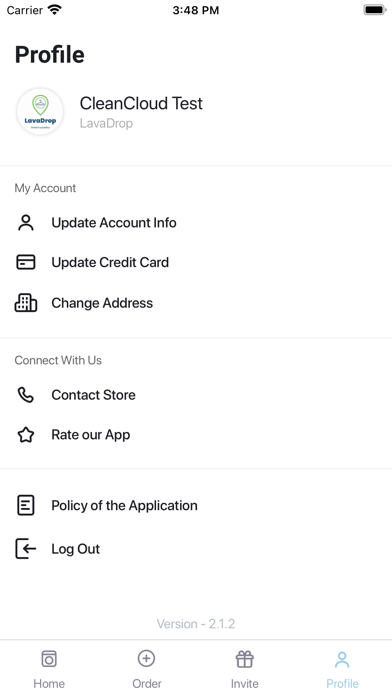Open Update Account Info
This screenshot has height=696, width=392.
tap(196, 222)
